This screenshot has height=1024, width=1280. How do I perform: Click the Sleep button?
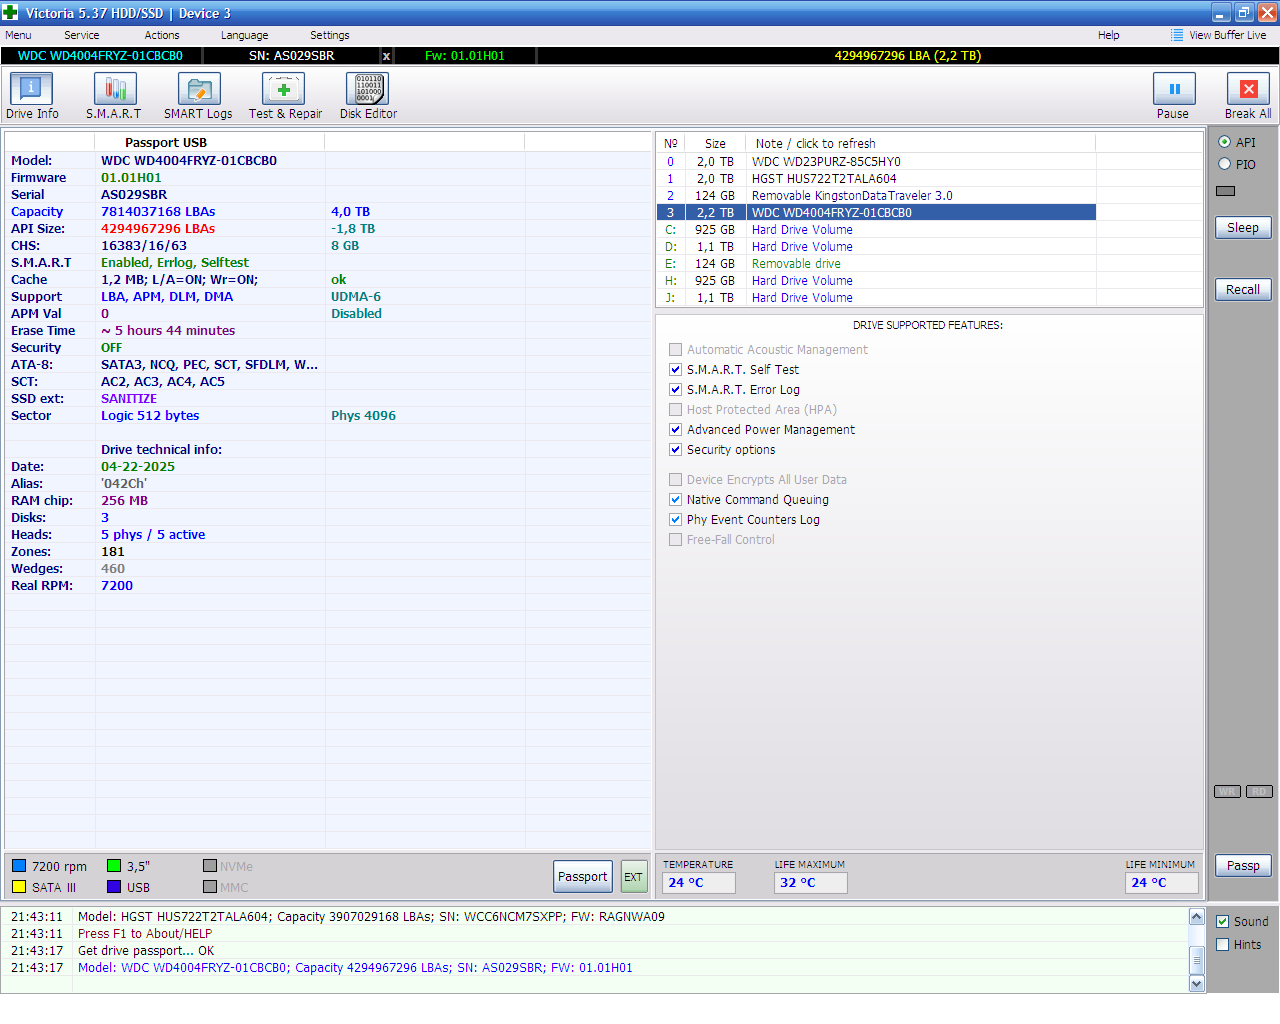tap(1243, 228)
